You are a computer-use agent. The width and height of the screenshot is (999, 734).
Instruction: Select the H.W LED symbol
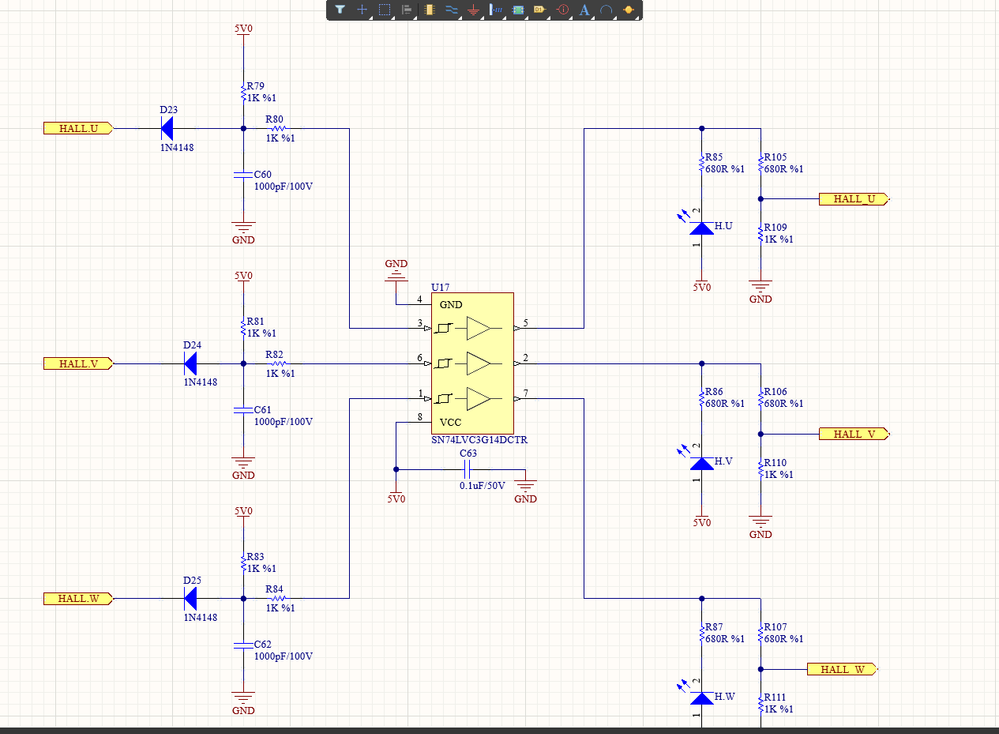point(702,698)
